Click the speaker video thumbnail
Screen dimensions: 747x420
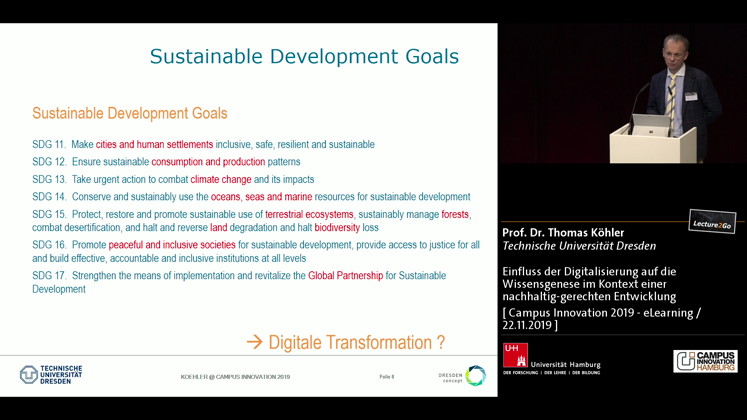click(622, 93)
